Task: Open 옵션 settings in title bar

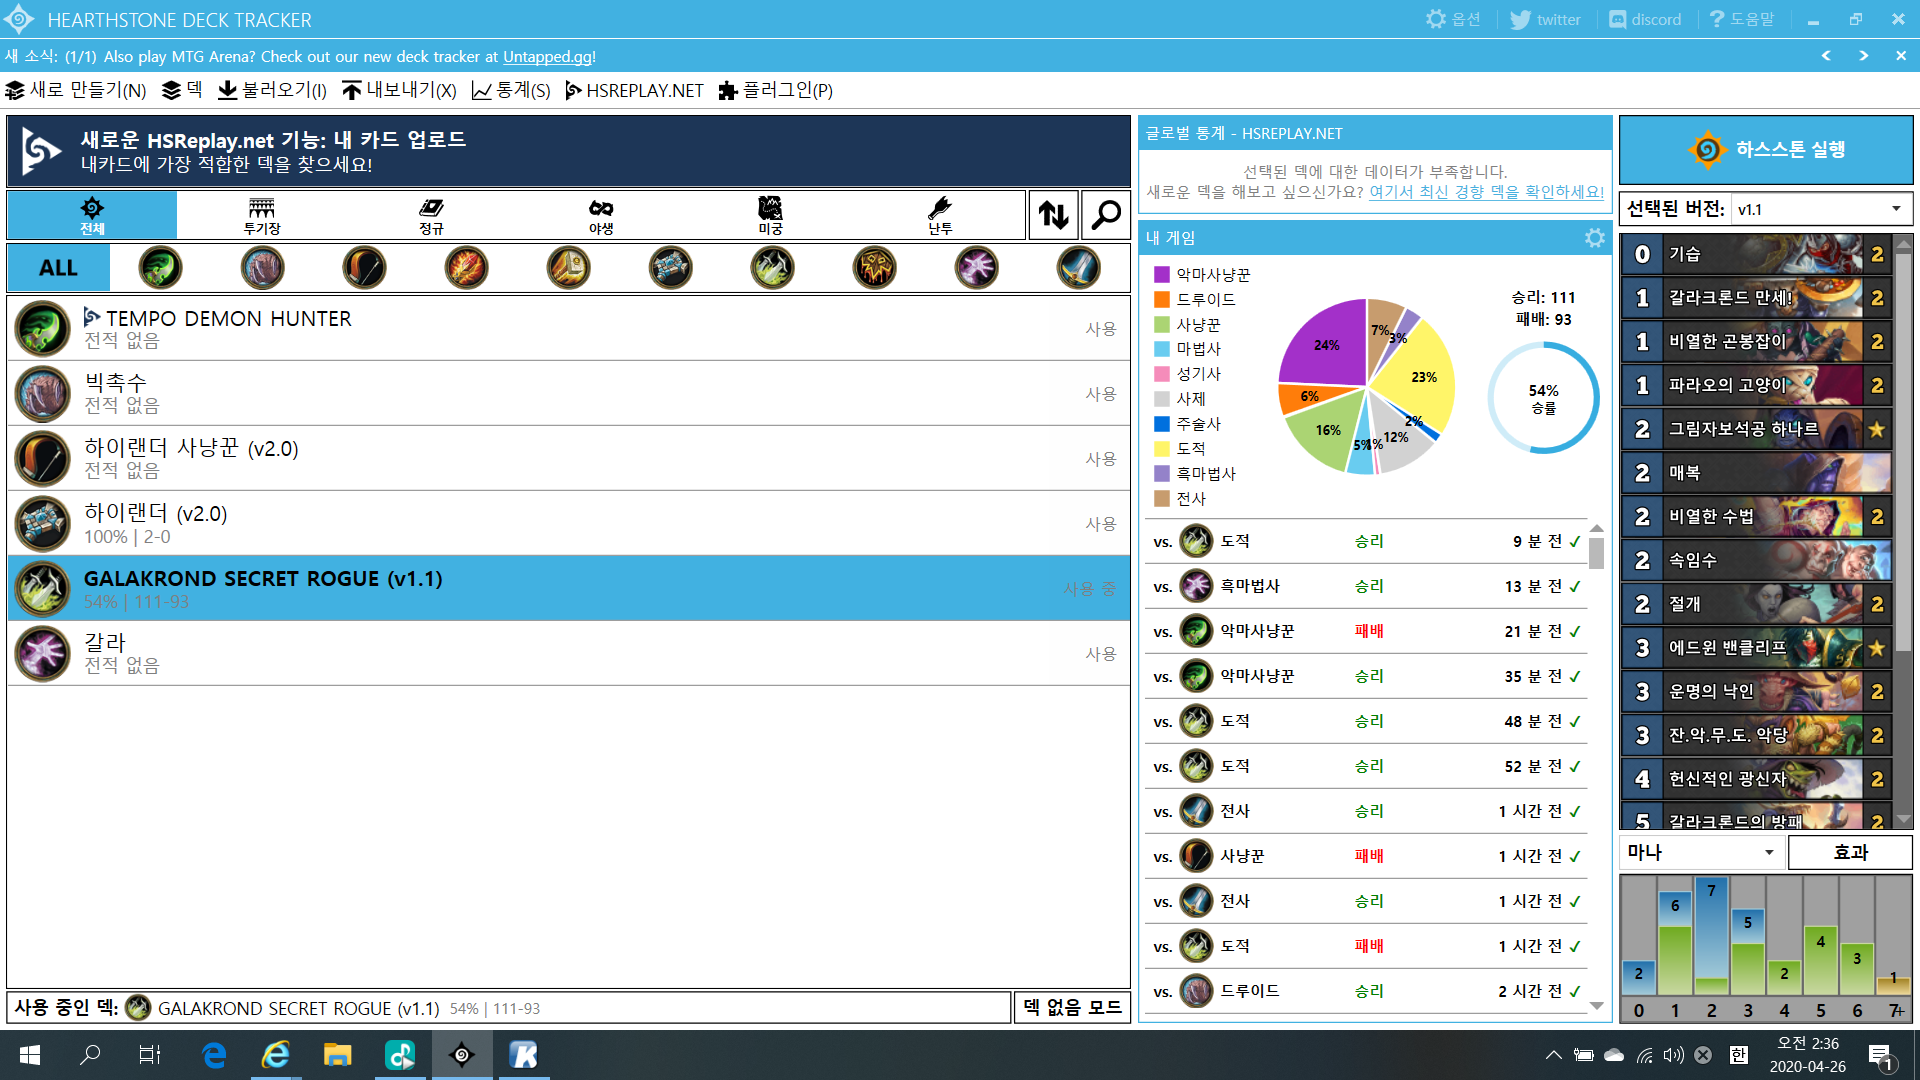Action: [1452, 19]
